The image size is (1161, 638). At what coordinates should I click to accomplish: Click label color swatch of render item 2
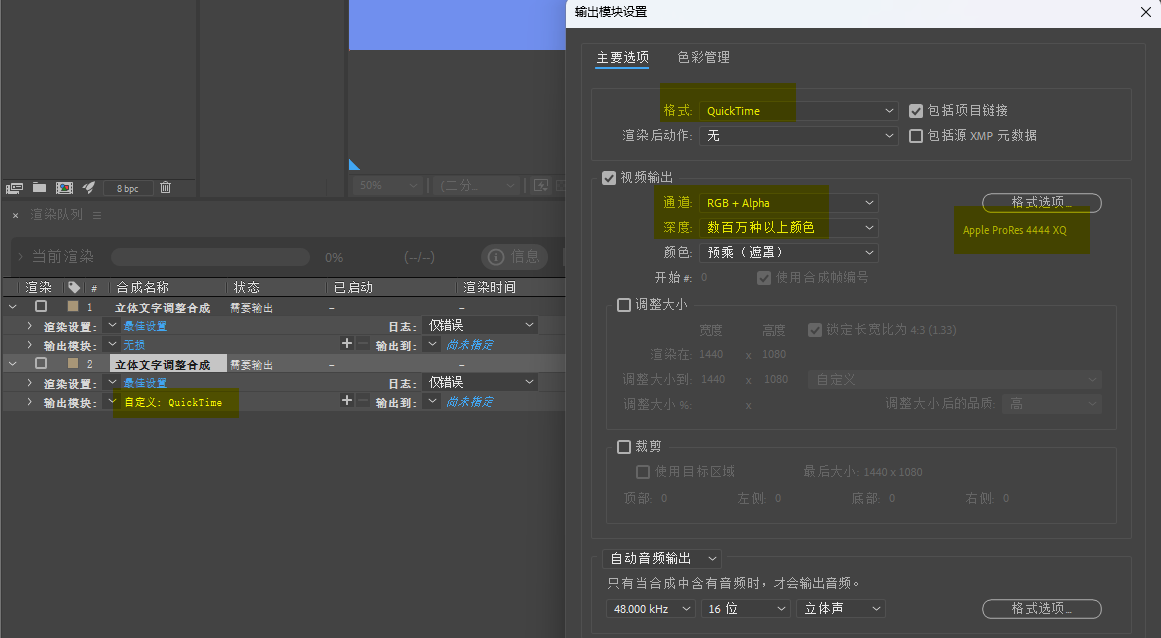click(x=73, y=363)
